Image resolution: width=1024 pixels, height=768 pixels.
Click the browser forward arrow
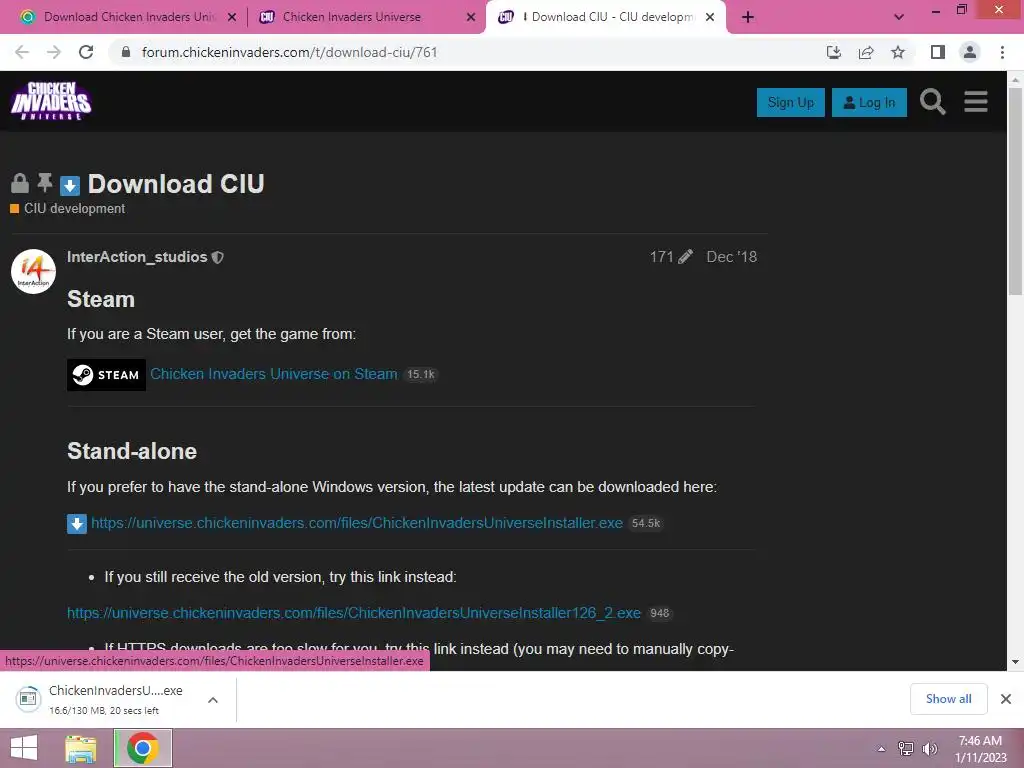[54, 52]
